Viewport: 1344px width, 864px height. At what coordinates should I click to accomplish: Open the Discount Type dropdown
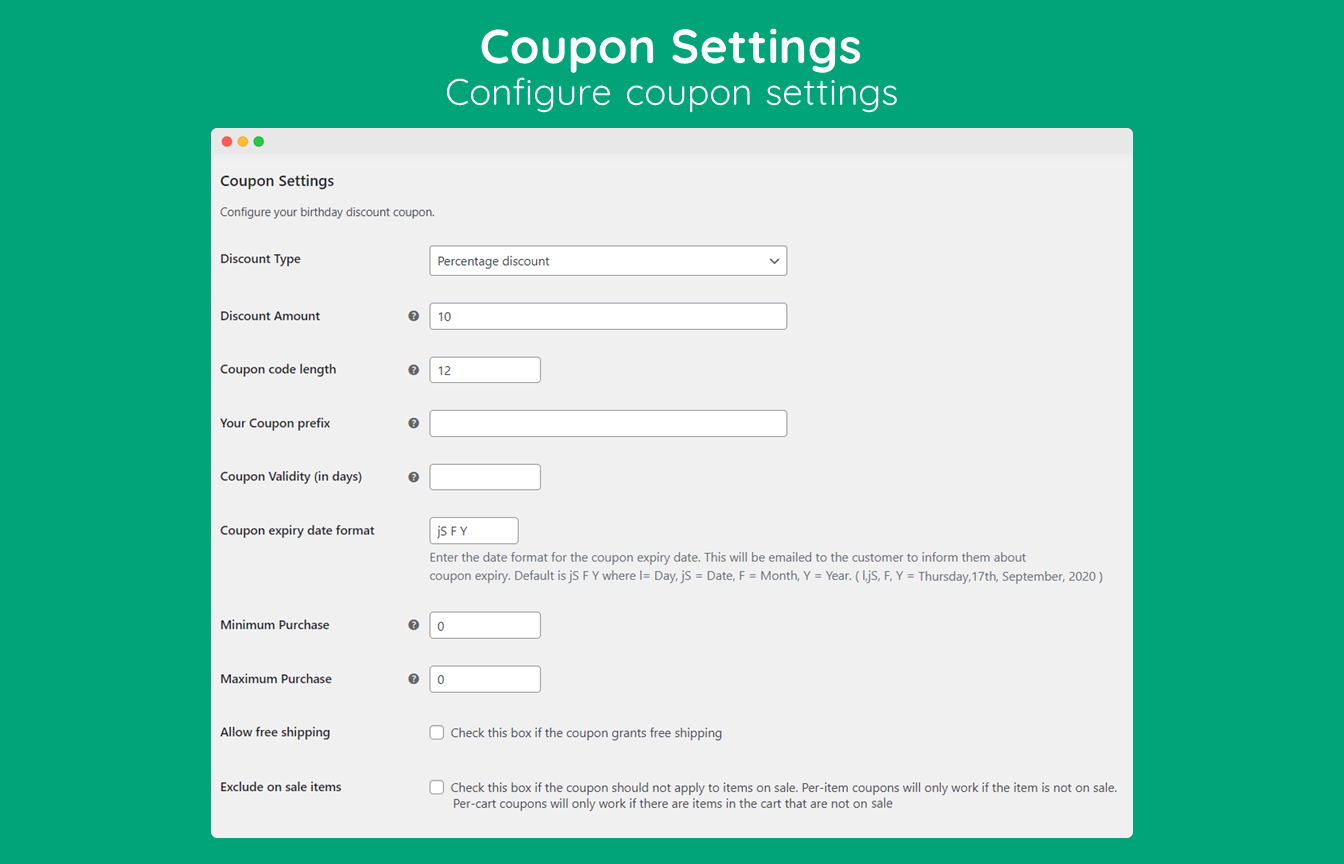608,261
